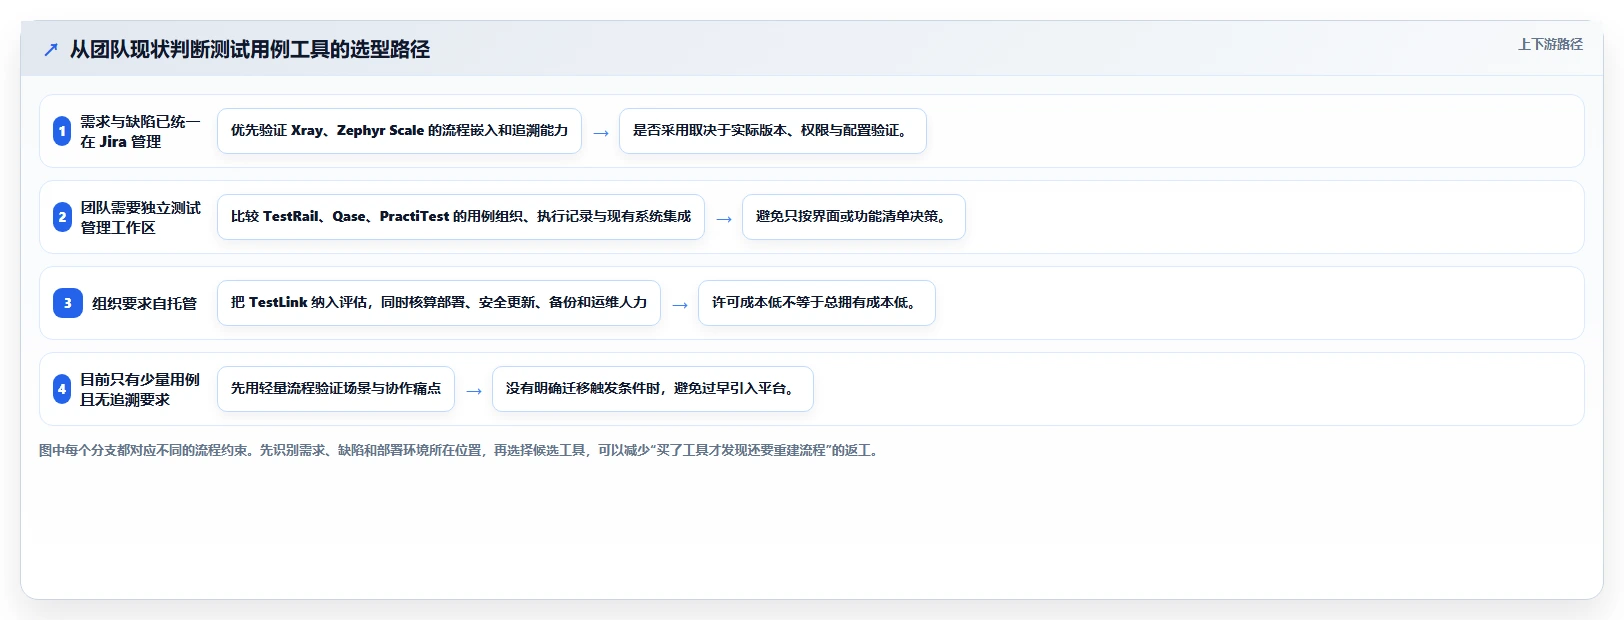The height and width of the screenshot is (620, 1624).
Task: Select the box 优先验证 Xray、Zephyr Scale
Action: pyautogui.click(x=399, y=131)
